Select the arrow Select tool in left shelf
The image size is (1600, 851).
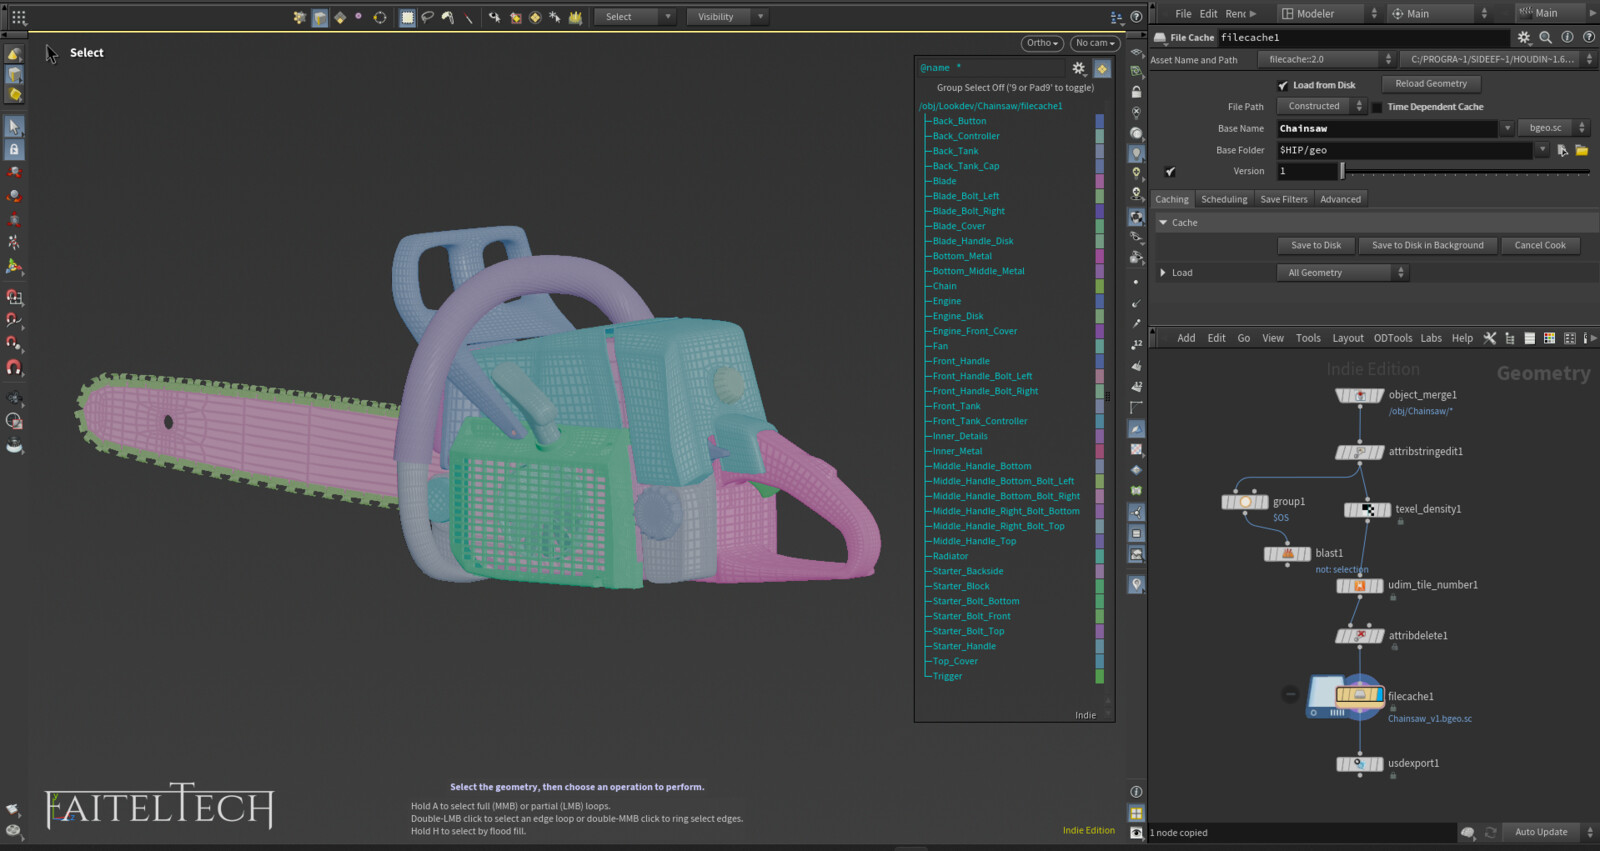(14, 126)
